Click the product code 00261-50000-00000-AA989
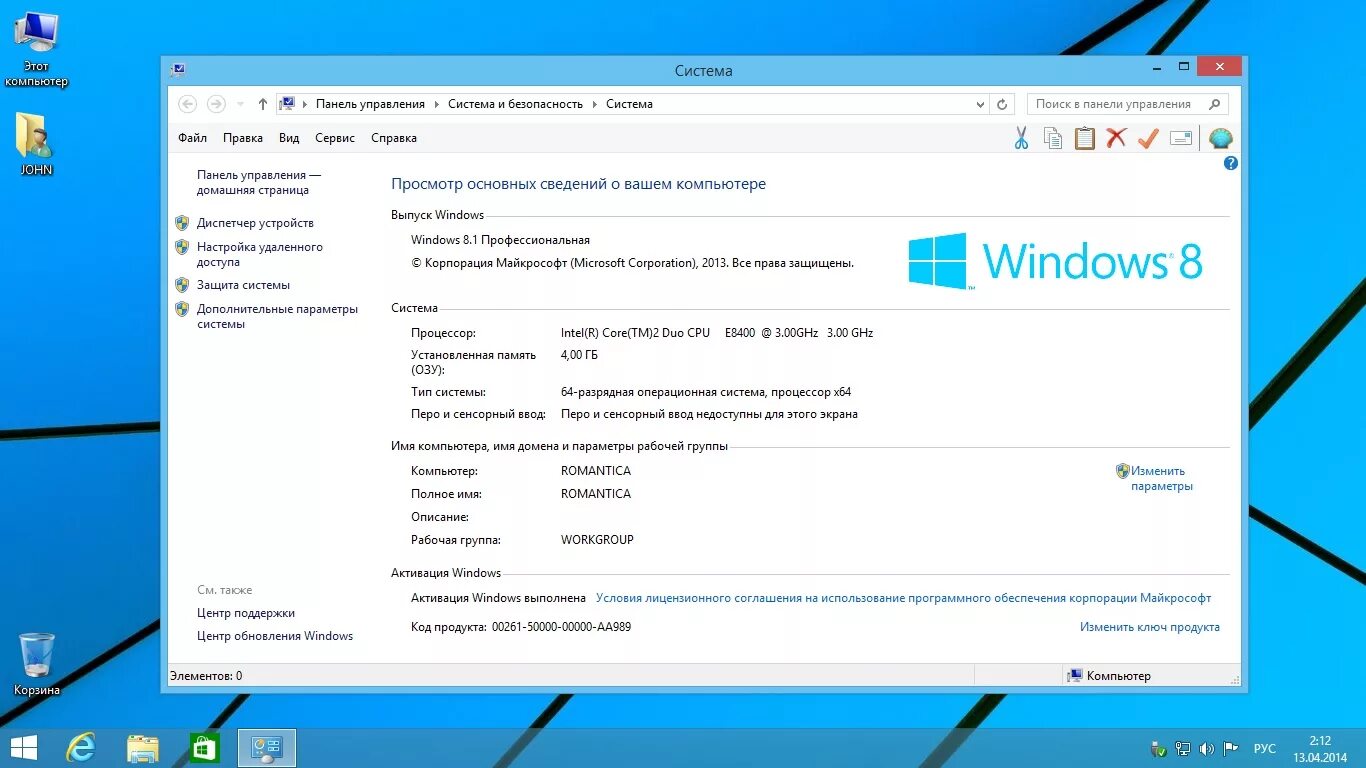The width and height of the screenshot is (1366, 768). pos(561,627)
